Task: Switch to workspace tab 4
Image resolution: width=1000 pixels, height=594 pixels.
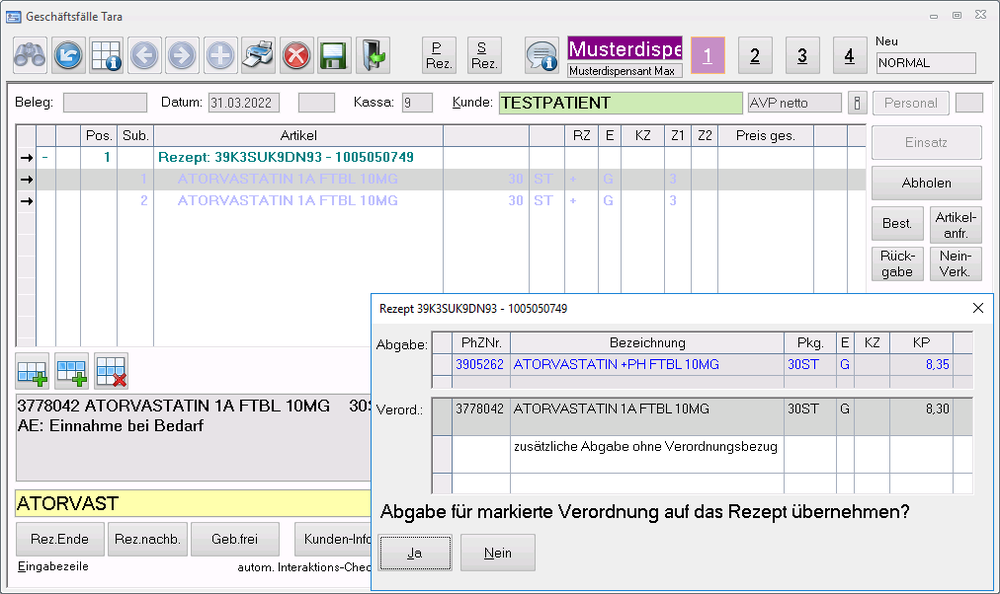Action: (849, 56)
